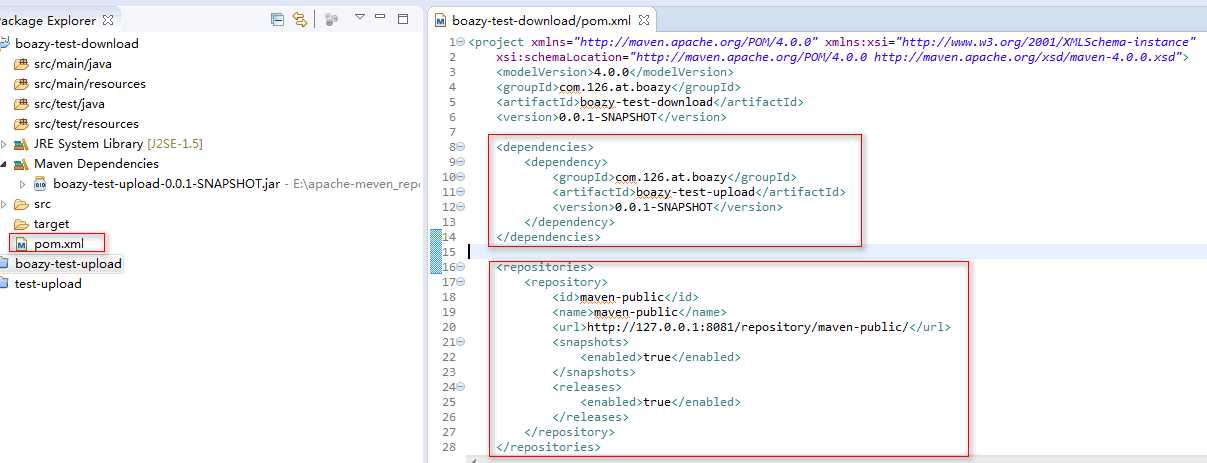Close the pom.xml editor tab
Screen dimensions: 1207x463
[644, 19]
